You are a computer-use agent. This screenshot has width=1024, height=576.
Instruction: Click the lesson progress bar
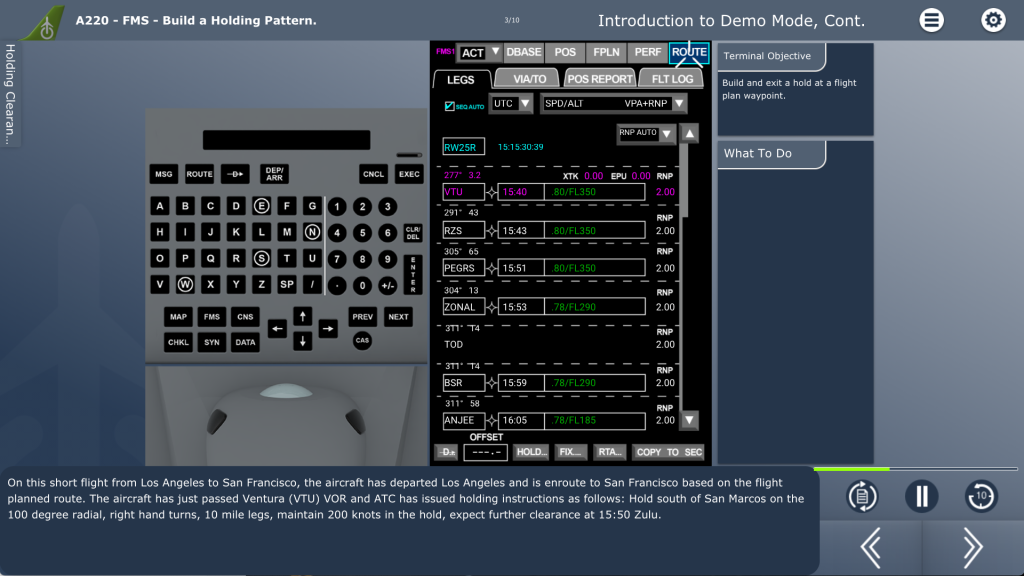pos(916,469)
